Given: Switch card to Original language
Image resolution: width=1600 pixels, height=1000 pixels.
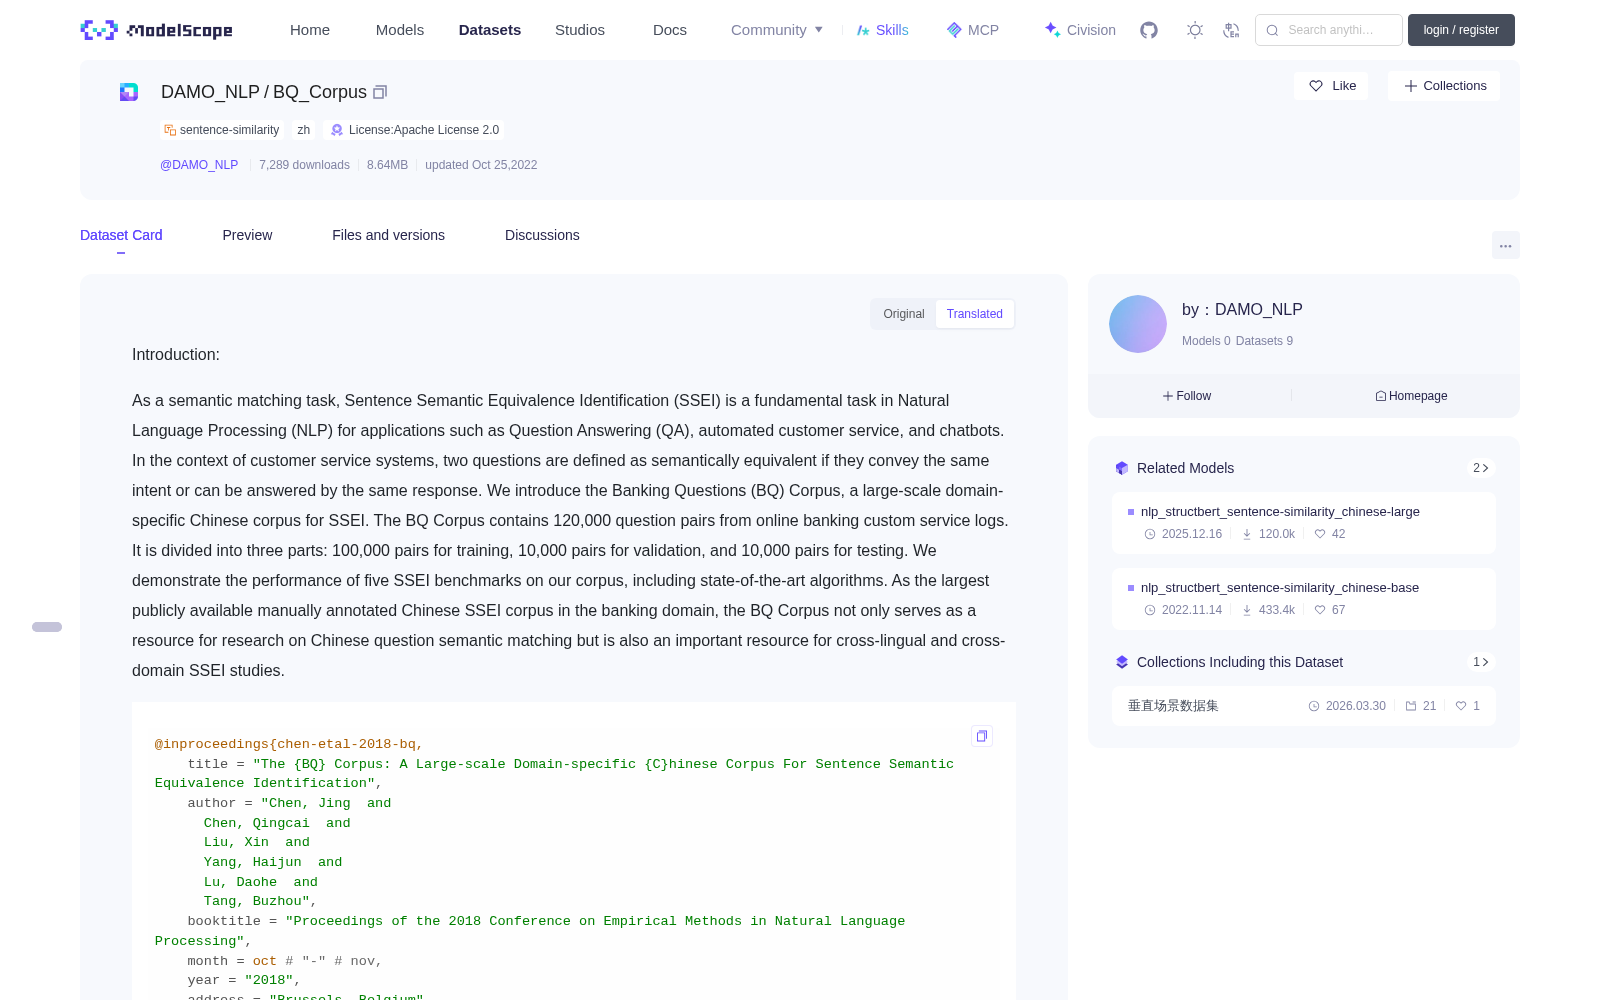Looking at the screenshot, I should 904,314.
